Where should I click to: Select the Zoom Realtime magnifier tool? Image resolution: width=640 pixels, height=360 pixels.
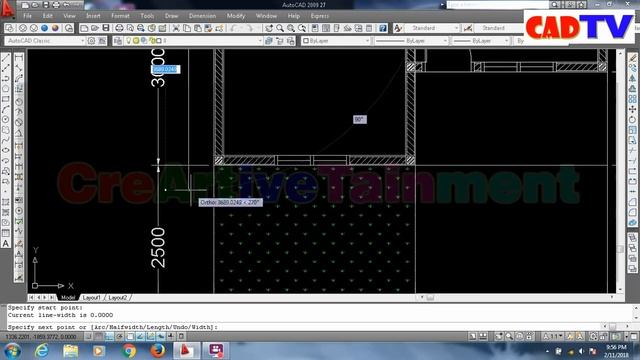pyautogui.click(x=280, y=28)
